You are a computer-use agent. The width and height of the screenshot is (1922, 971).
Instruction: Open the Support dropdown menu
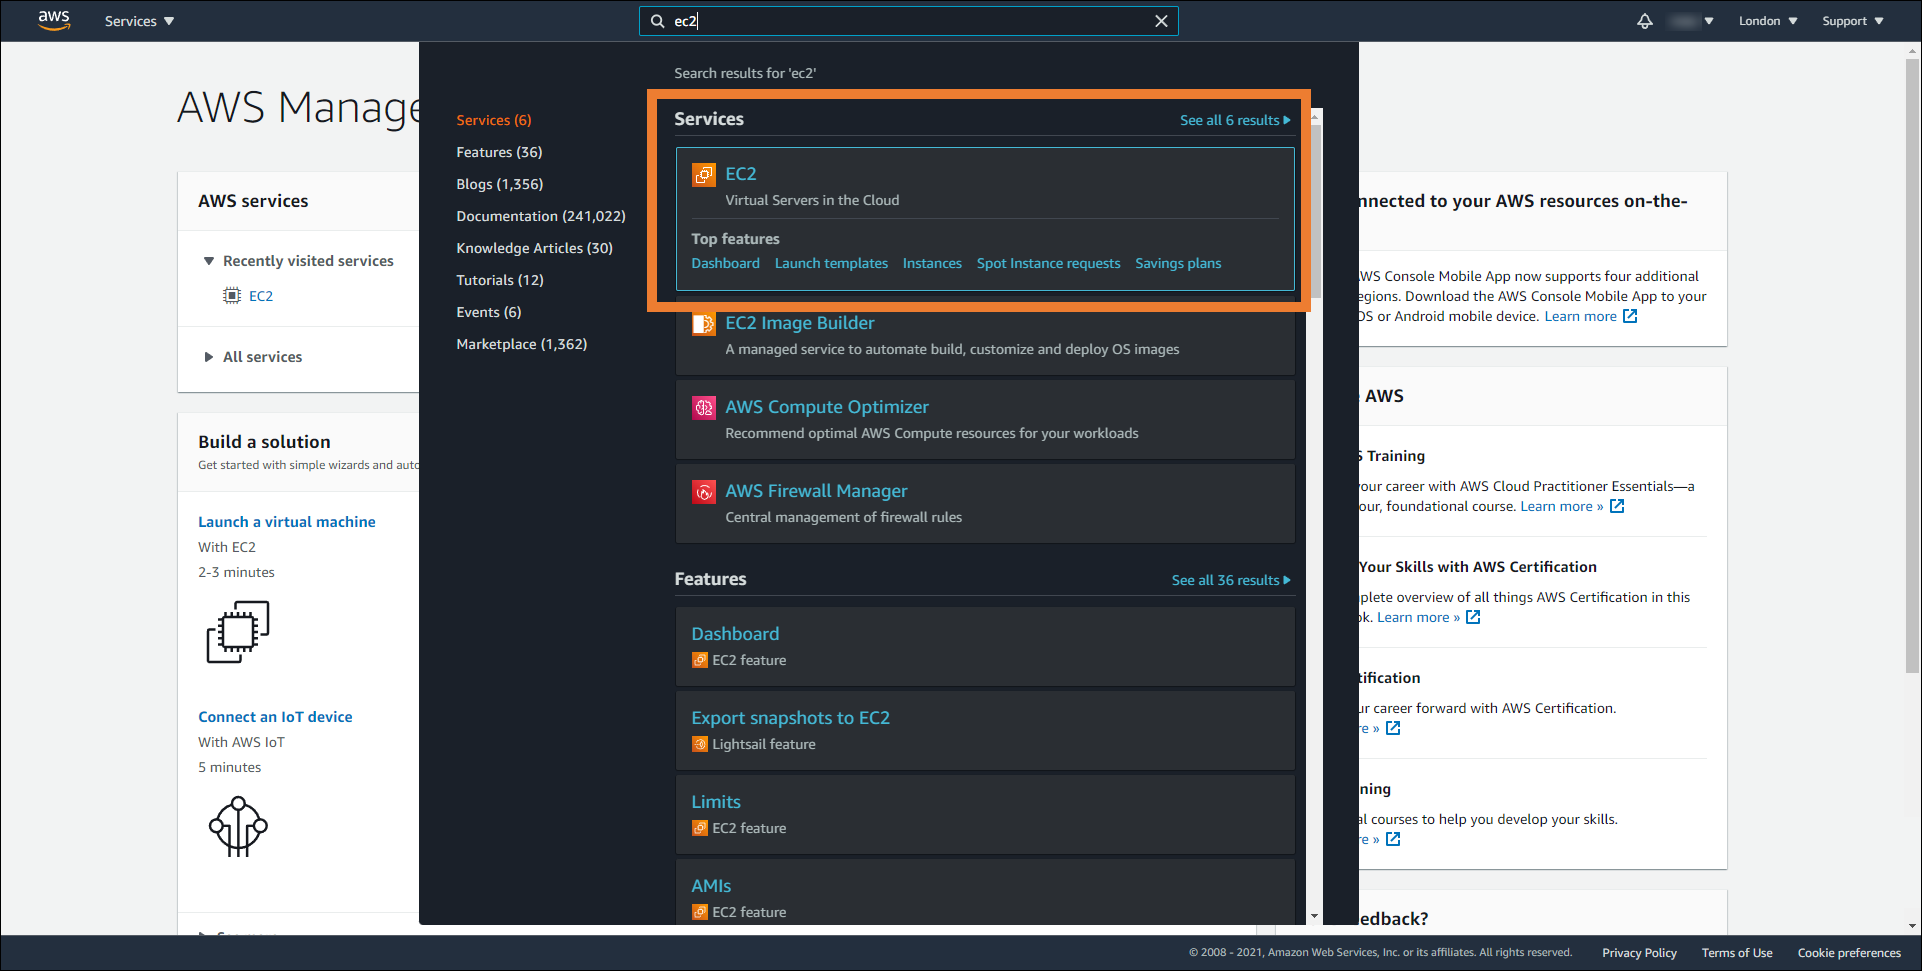[x=1852, y=21]
